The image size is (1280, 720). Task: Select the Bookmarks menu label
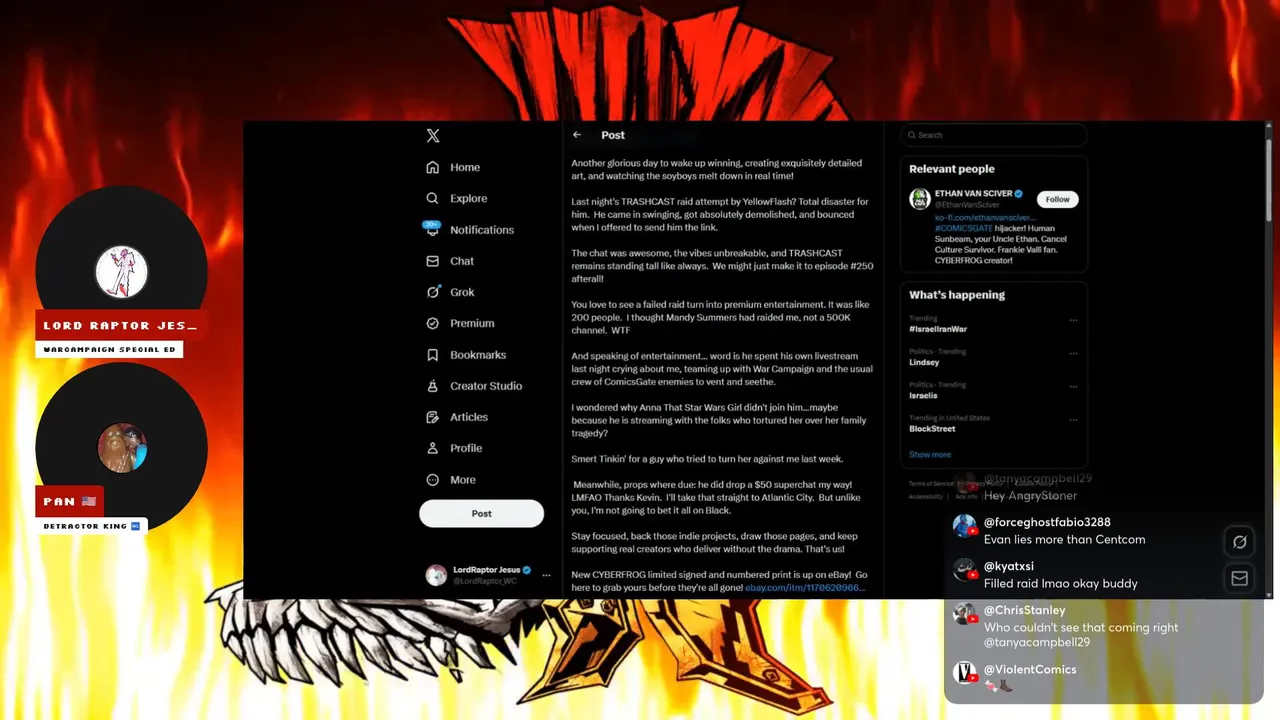point(478,355)
